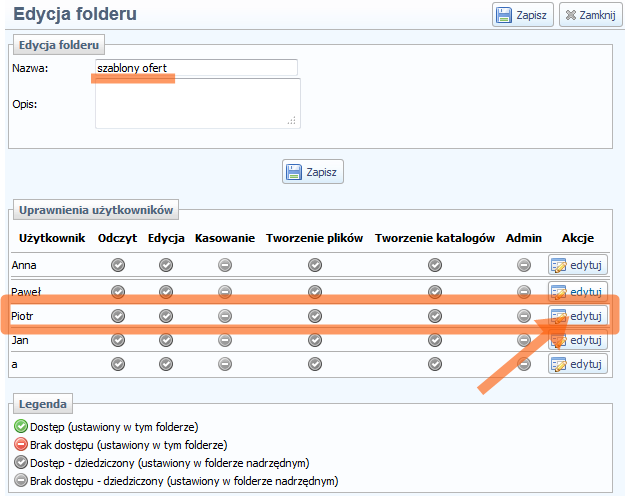Click Paweł's Edycja permission icon
625x496 pixels.
(166, 292)
